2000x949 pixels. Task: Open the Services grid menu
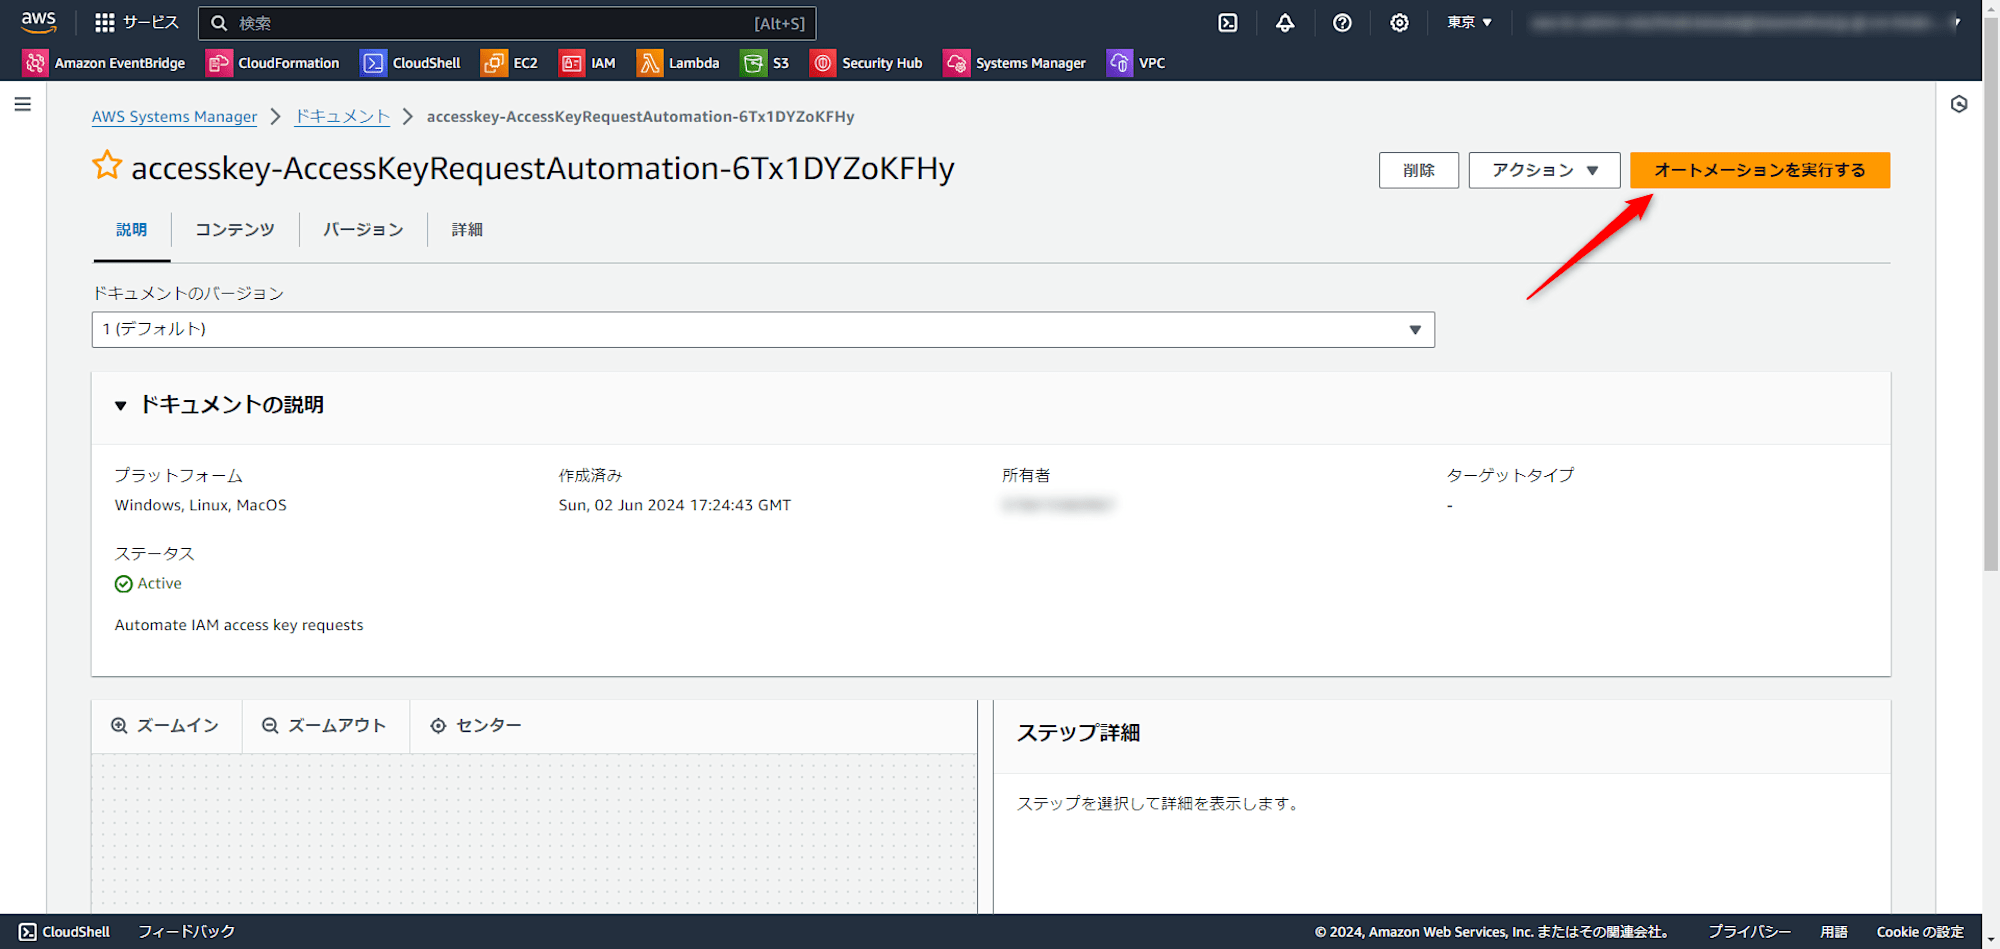click(136, 22)
